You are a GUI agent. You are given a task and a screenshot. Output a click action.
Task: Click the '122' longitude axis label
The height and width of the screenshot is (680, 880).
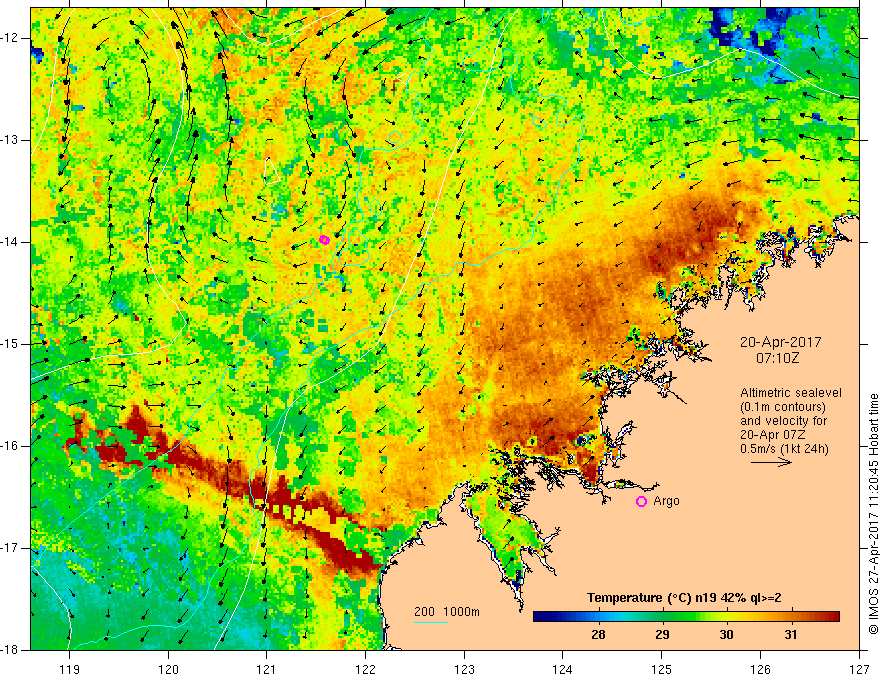point(365,669)
